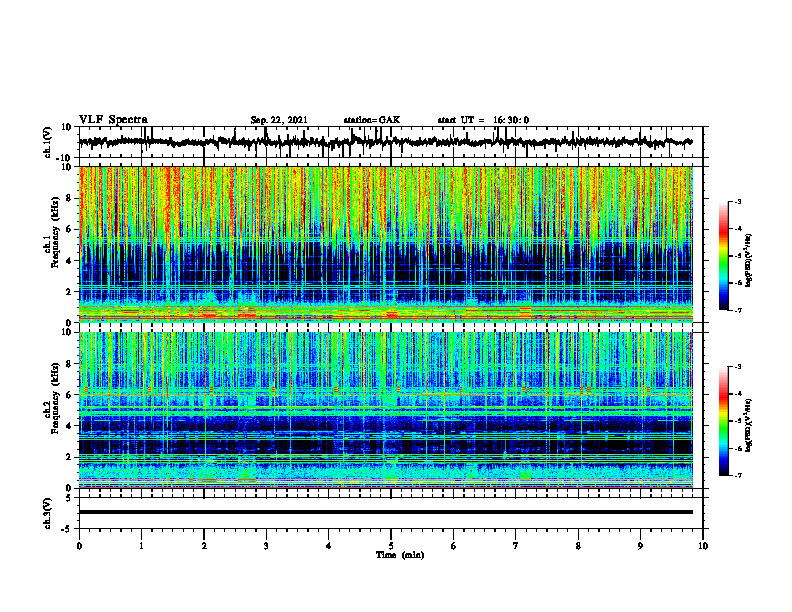The width and height of the screenshot is (792, 612).
Task: Click the "-7" tick on ch.1 color bar
Action: click(x=737, y=310)
